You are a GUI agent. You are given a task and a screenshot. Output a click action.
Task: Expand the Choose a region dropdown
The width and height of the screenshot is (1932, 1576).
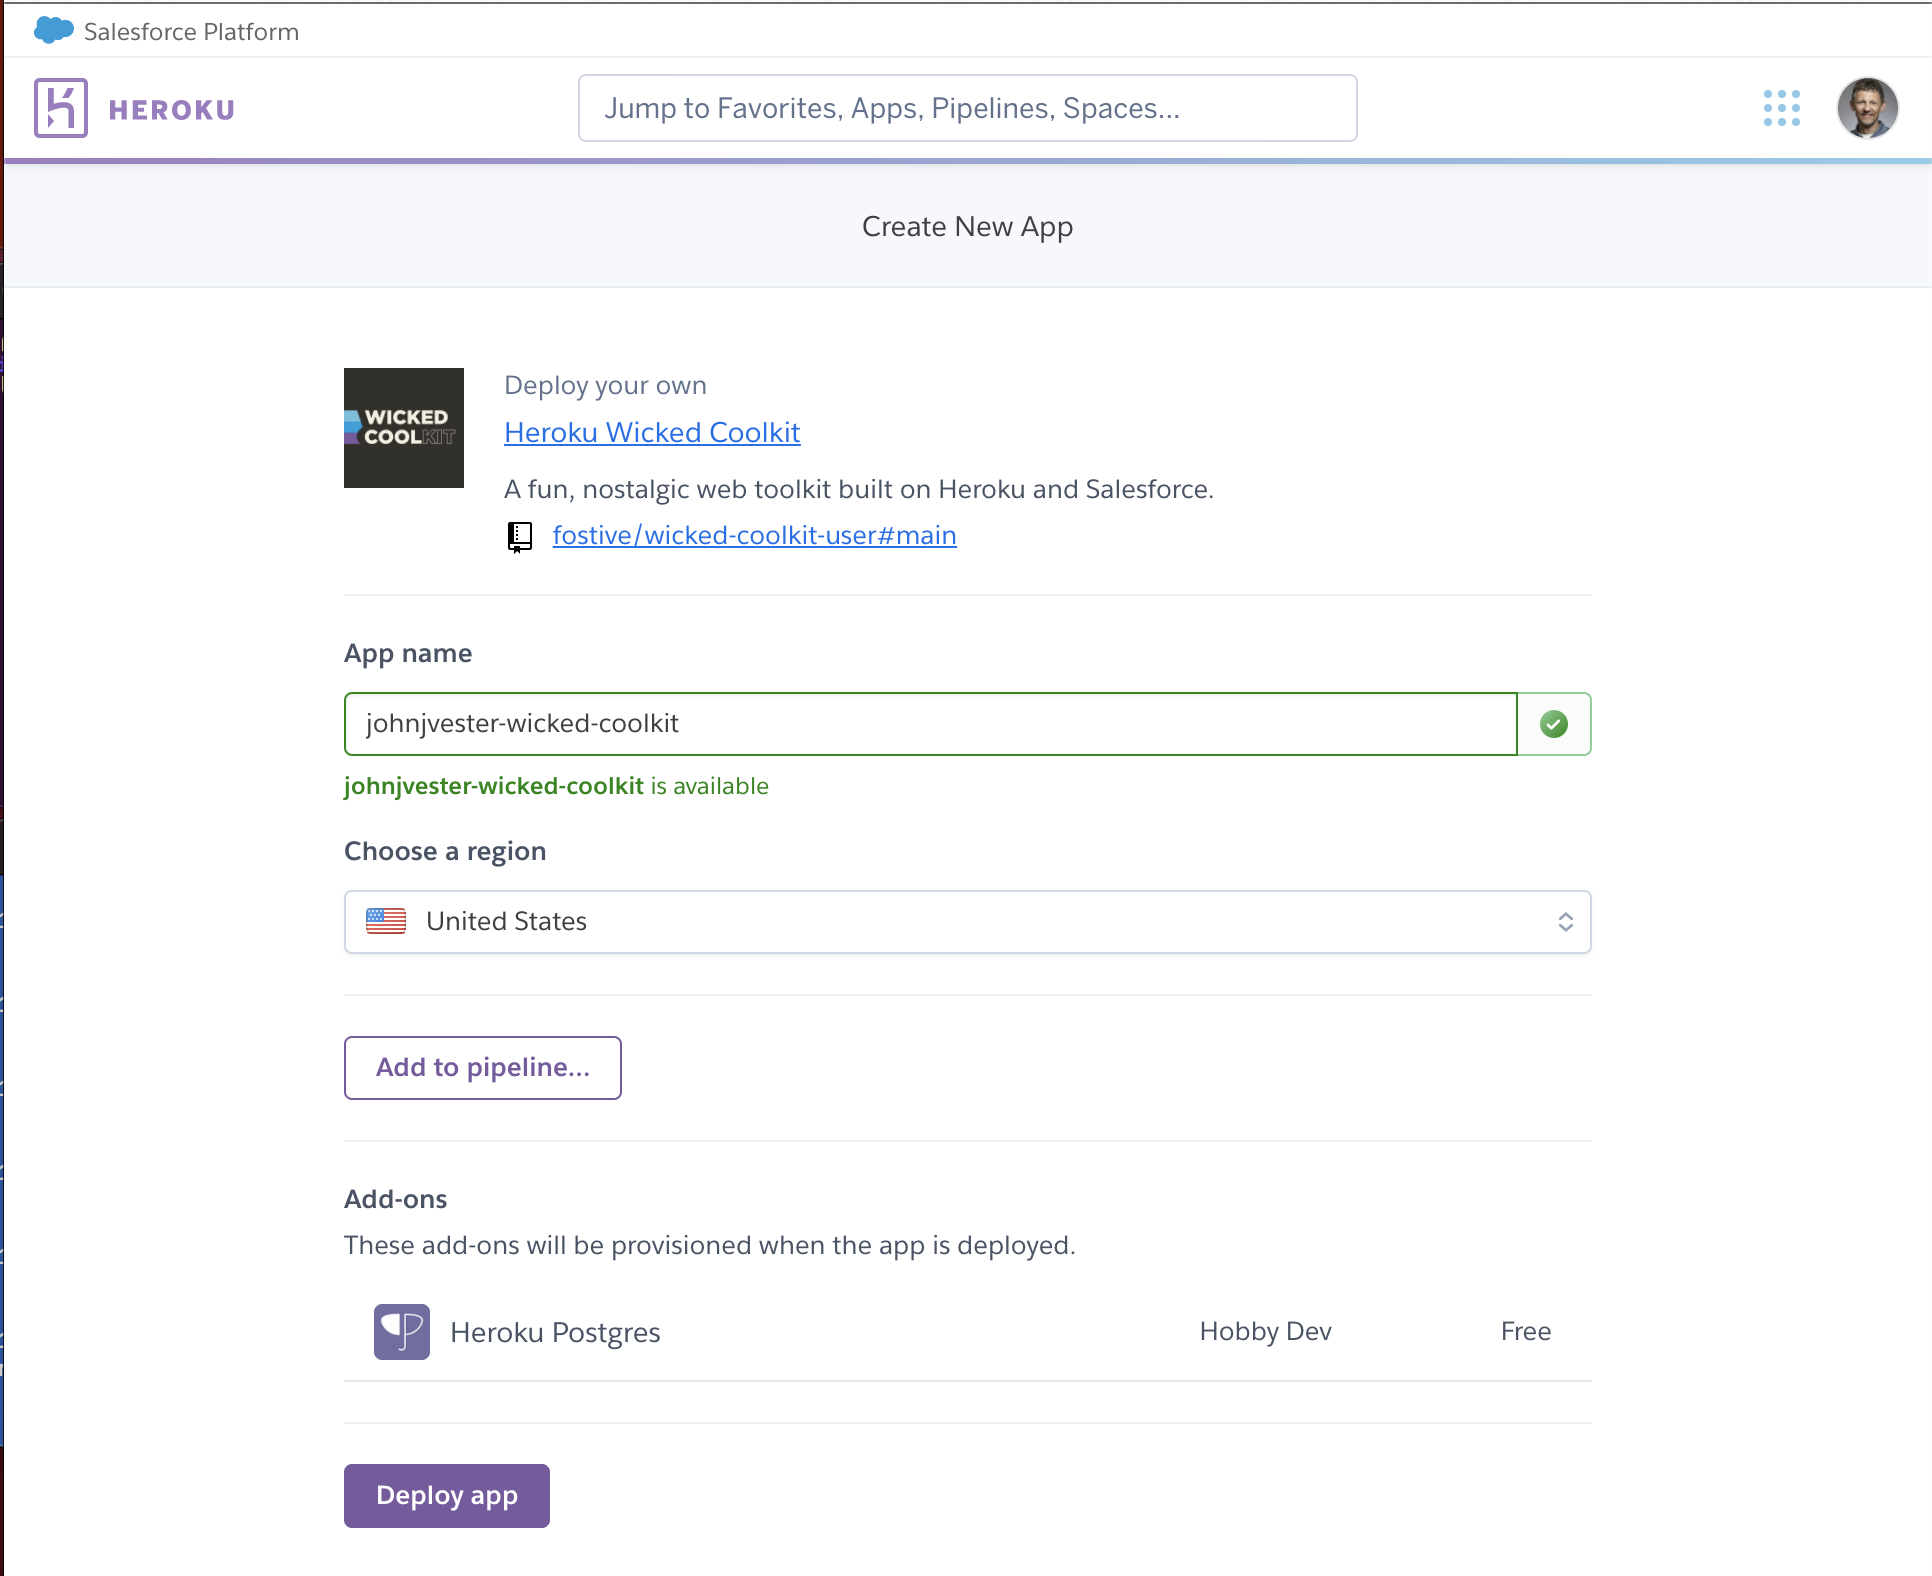(966, 922)
